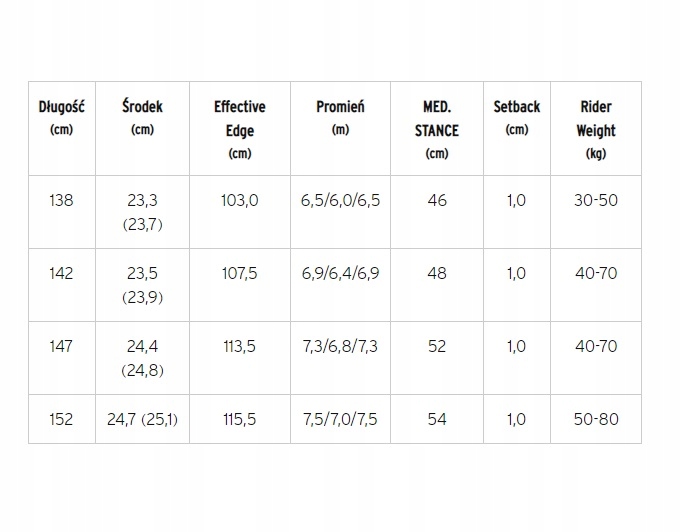
Task: Select the Promień (m) header cell
Action: [x=340, y=118]
